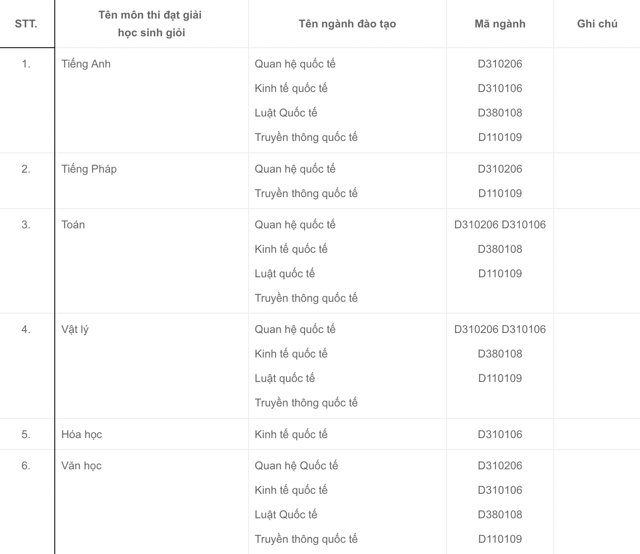Viewport: 640px width, 554px height.
Task: Select the "Tiếng Anh" subject cell
Action: (86, 64)
